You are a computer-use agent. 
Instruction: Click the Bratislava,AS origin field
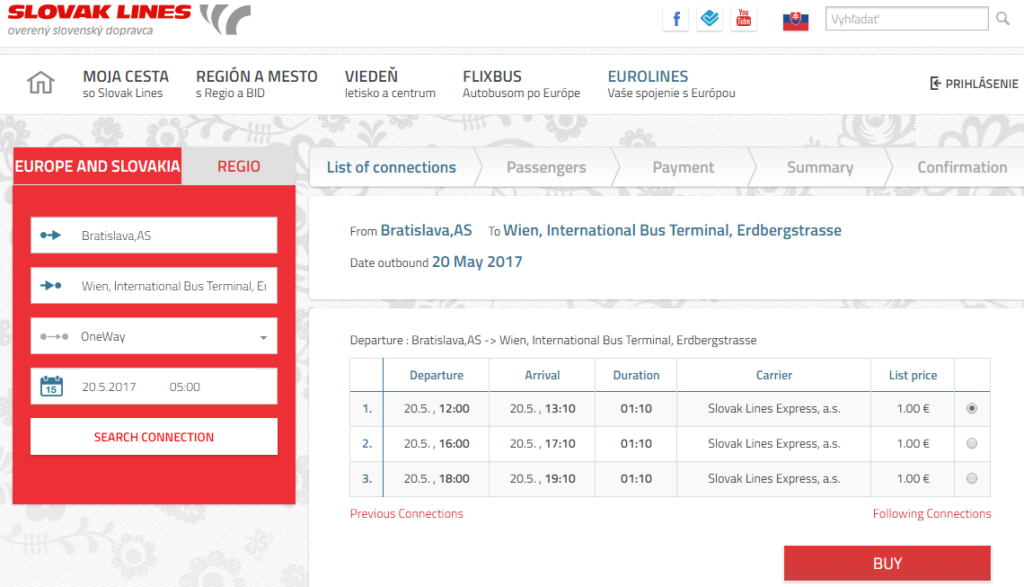pos(154,235)
